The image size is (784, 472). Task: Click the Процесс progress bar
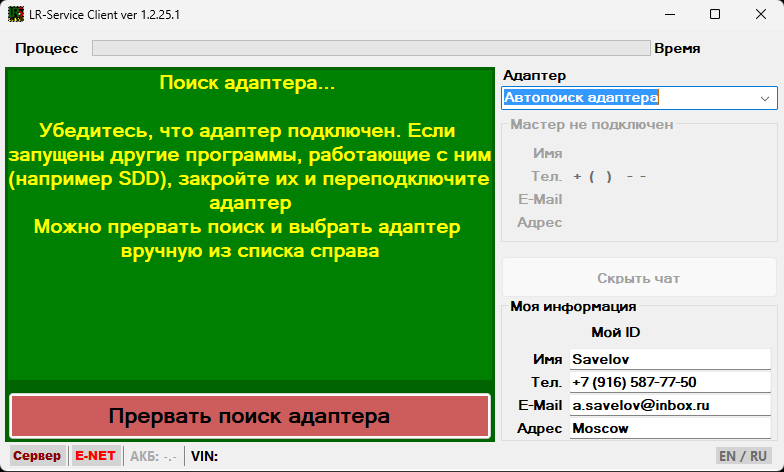point(370,48)
